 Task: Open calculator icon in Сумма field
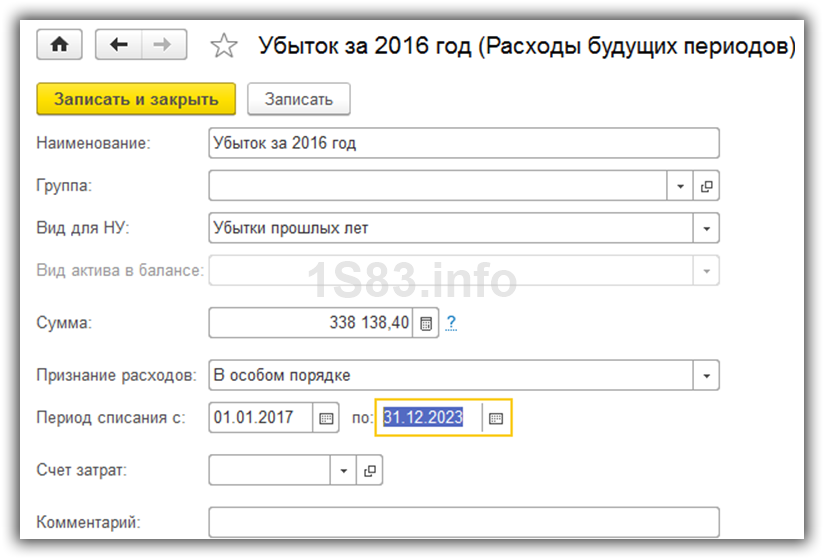[425, 323]
